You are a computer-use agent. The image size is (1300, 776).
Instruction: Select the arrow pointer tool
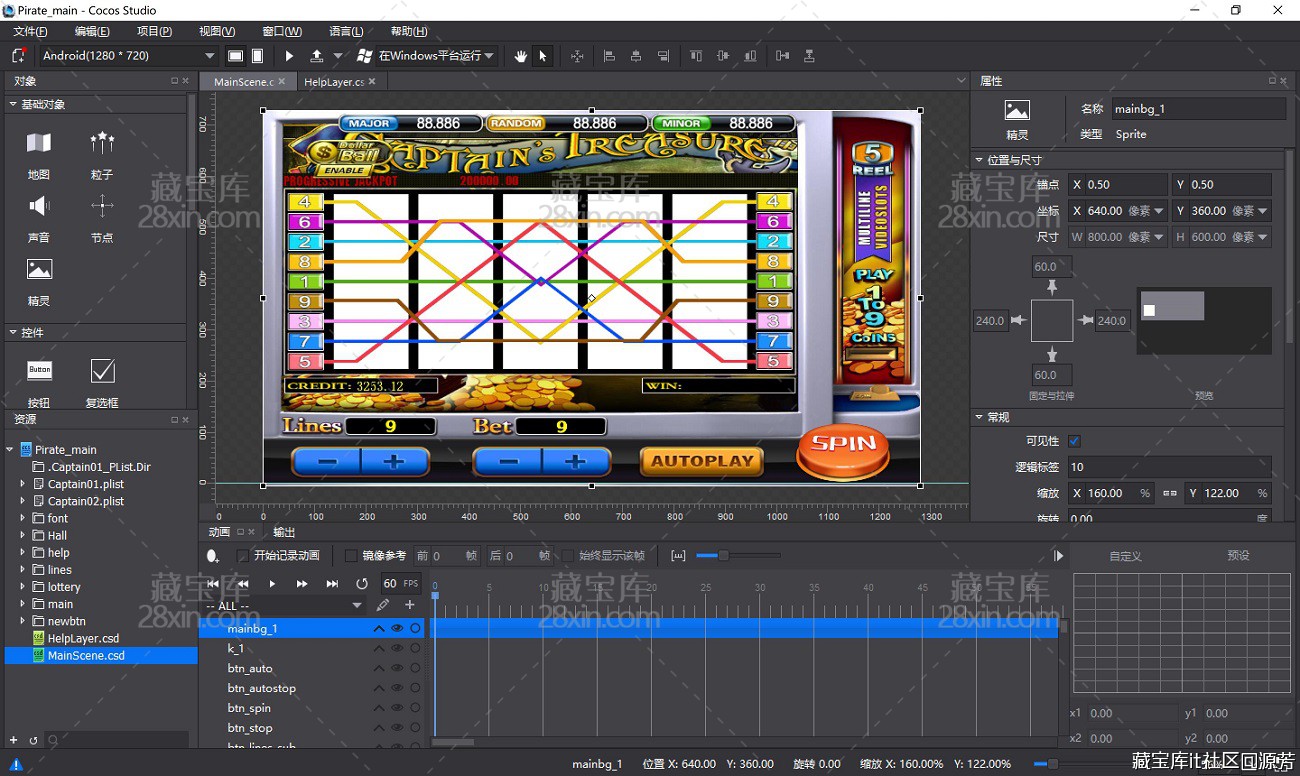[x=543, y=56]
